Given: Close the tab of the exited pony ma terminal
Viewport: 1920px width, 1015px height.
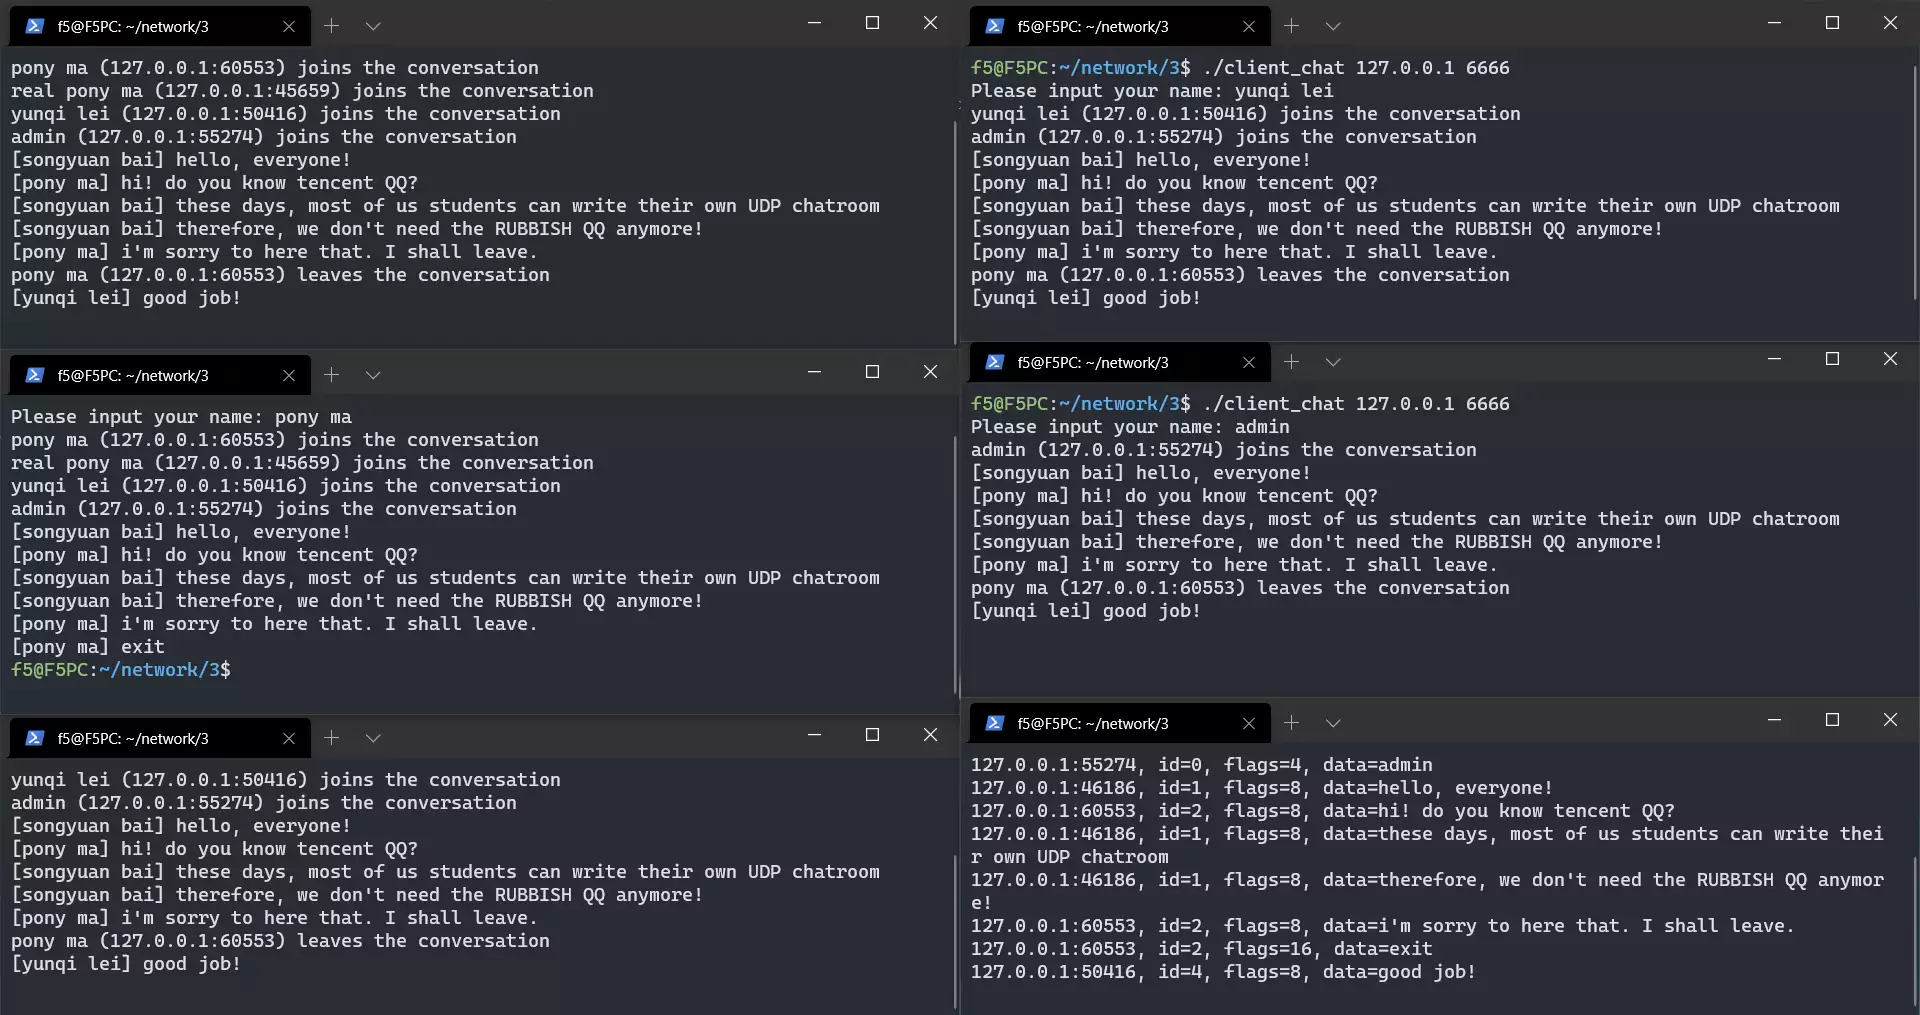Looking at the screenshot, I should tap(289, 375).
